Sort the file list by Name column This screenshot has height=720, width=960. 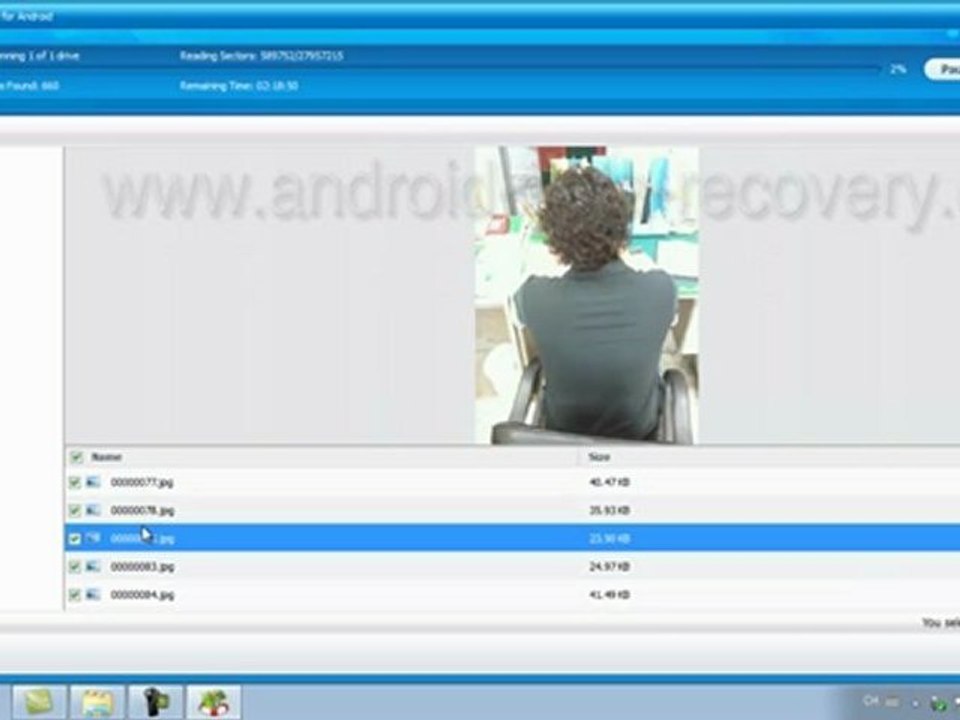[107, 457]
